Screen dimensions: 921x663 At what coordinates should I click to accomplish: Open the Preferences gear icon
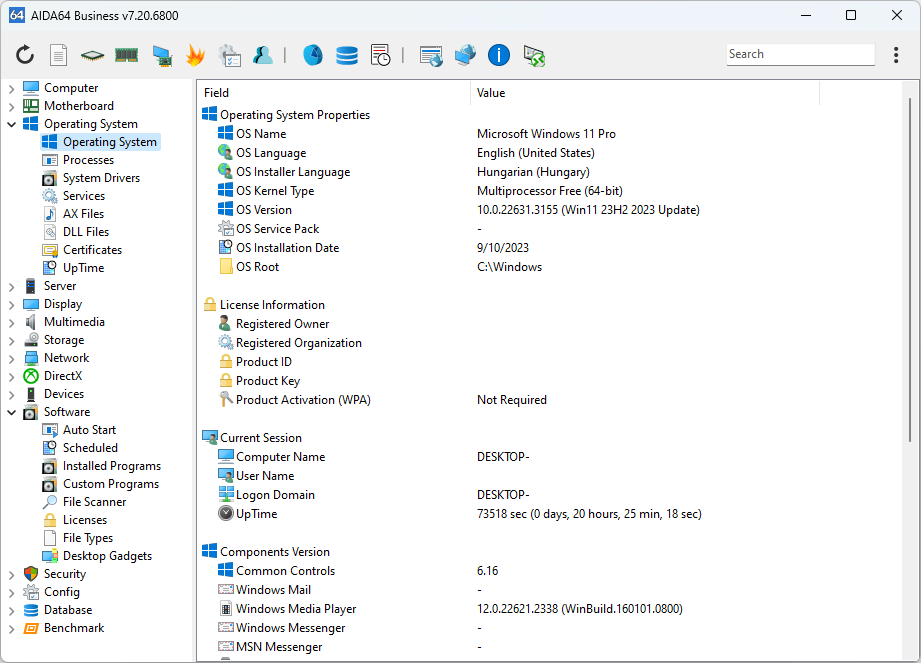point(229,55)
